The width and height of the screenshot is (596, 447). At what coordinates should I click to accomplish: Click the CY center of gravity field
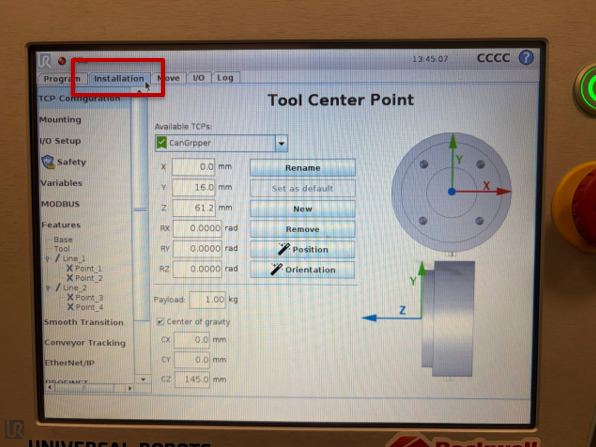click(x=192, y=360)
